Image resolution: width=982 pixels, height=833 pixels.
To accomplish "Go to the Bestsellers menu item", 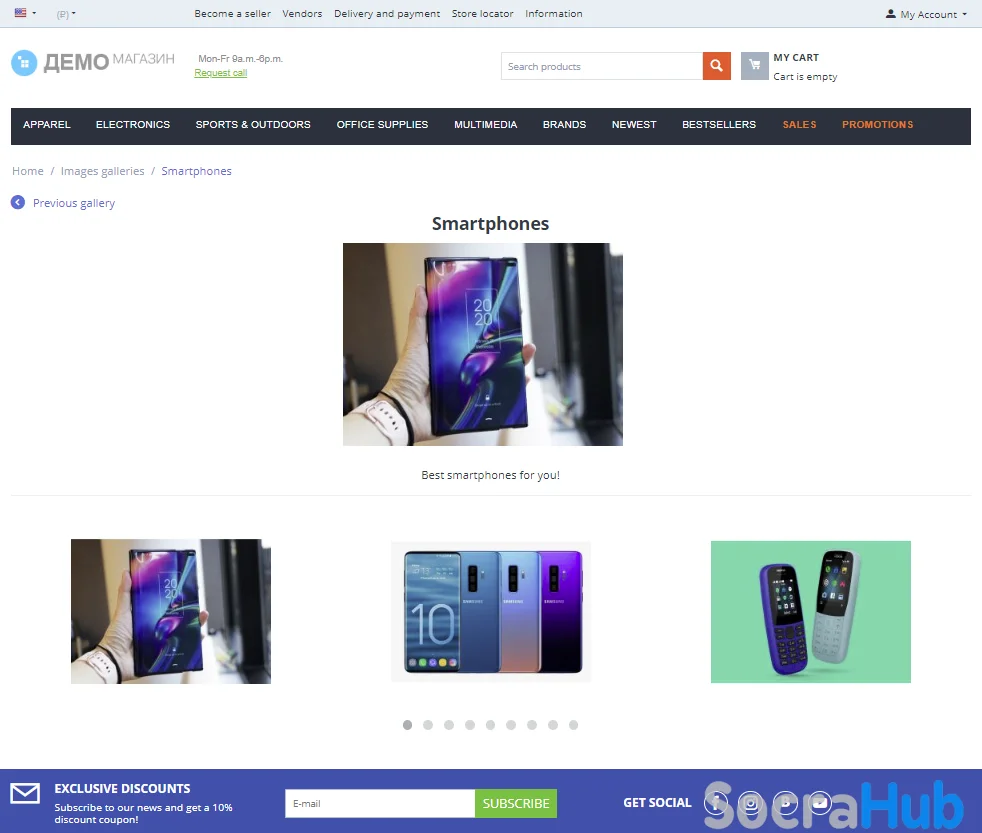I will click(719, 125).
